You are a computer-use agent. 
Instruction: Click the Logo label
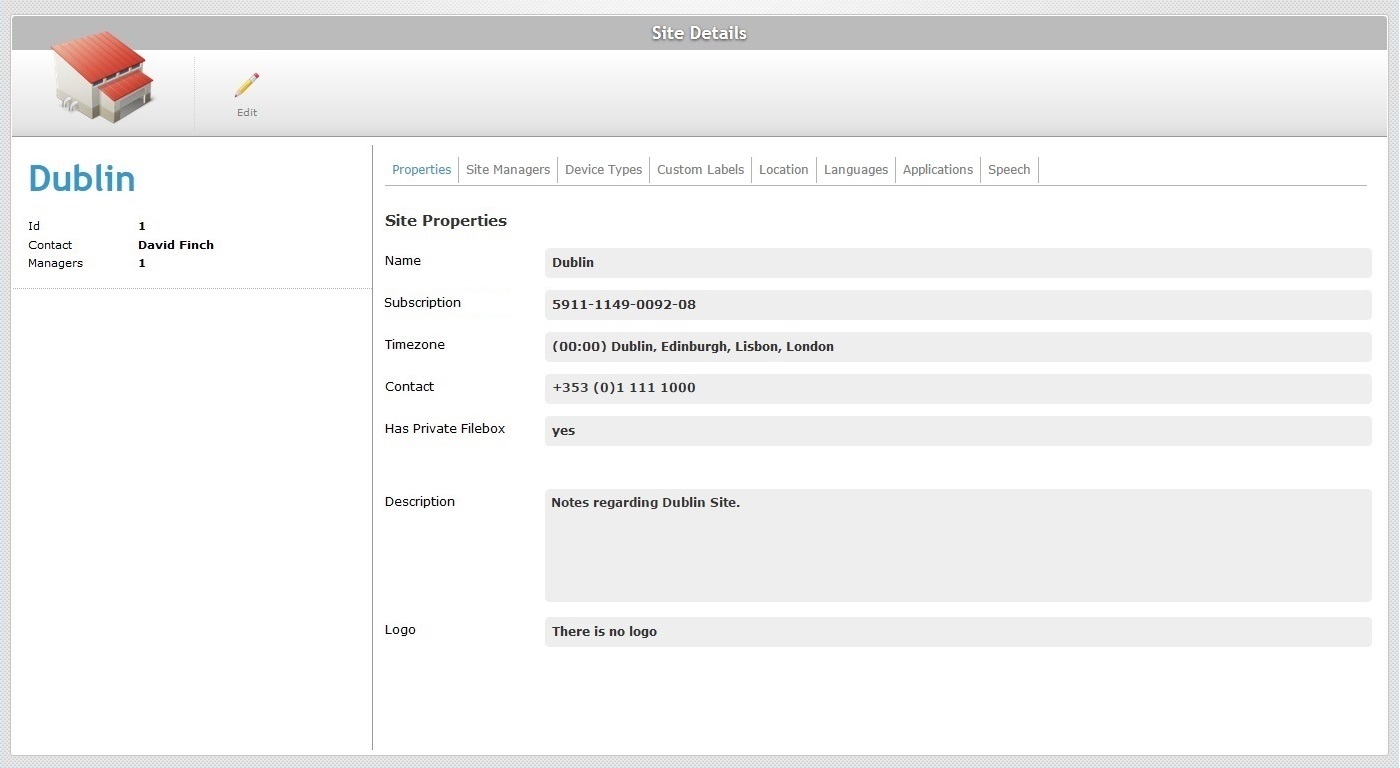point(400,630)
